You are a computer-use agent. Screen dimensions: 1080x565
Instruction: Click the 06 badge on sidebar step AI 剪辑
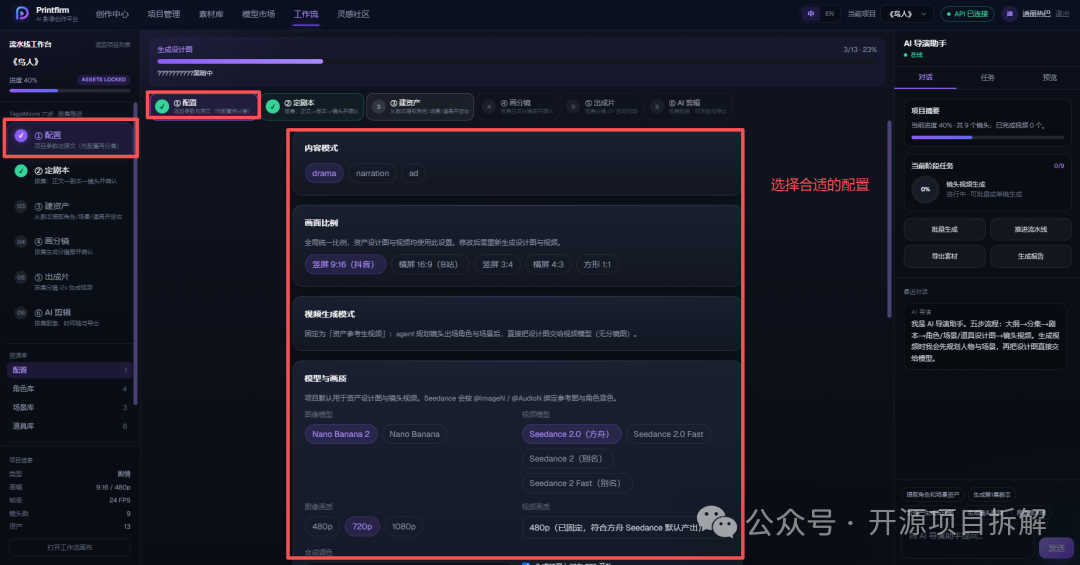tap(21, 313)
